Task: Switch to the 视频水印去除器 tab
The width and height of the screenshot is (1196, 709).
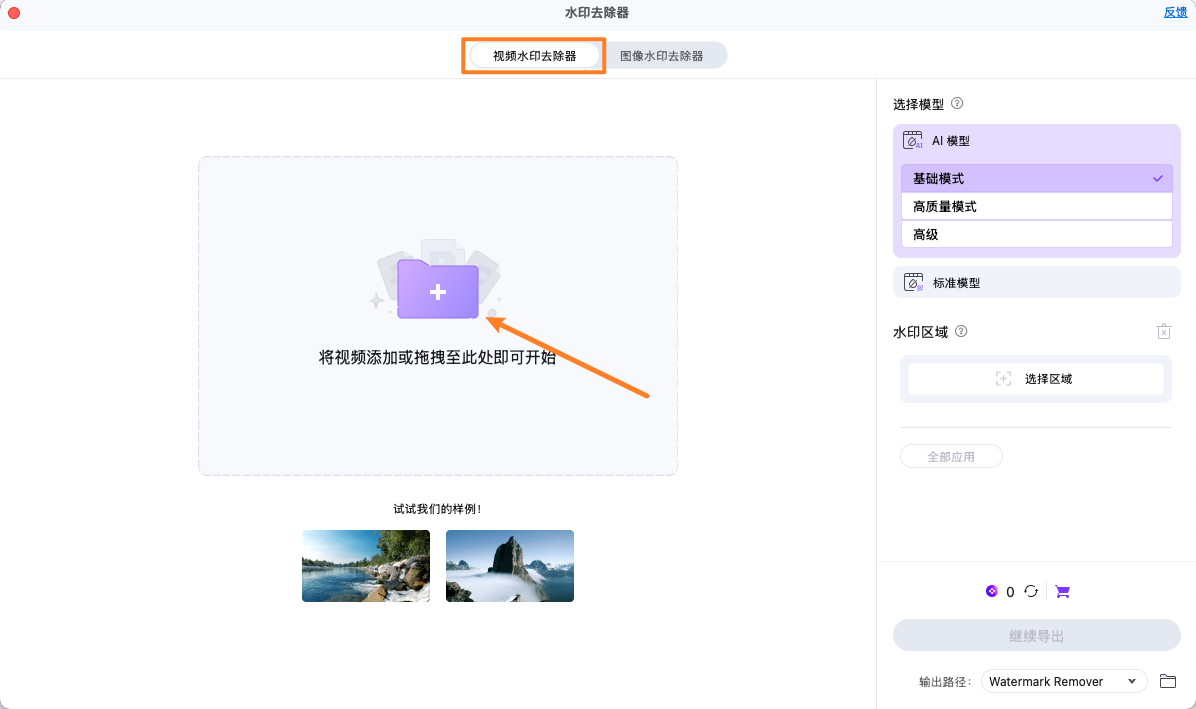Action: point(533,54)
